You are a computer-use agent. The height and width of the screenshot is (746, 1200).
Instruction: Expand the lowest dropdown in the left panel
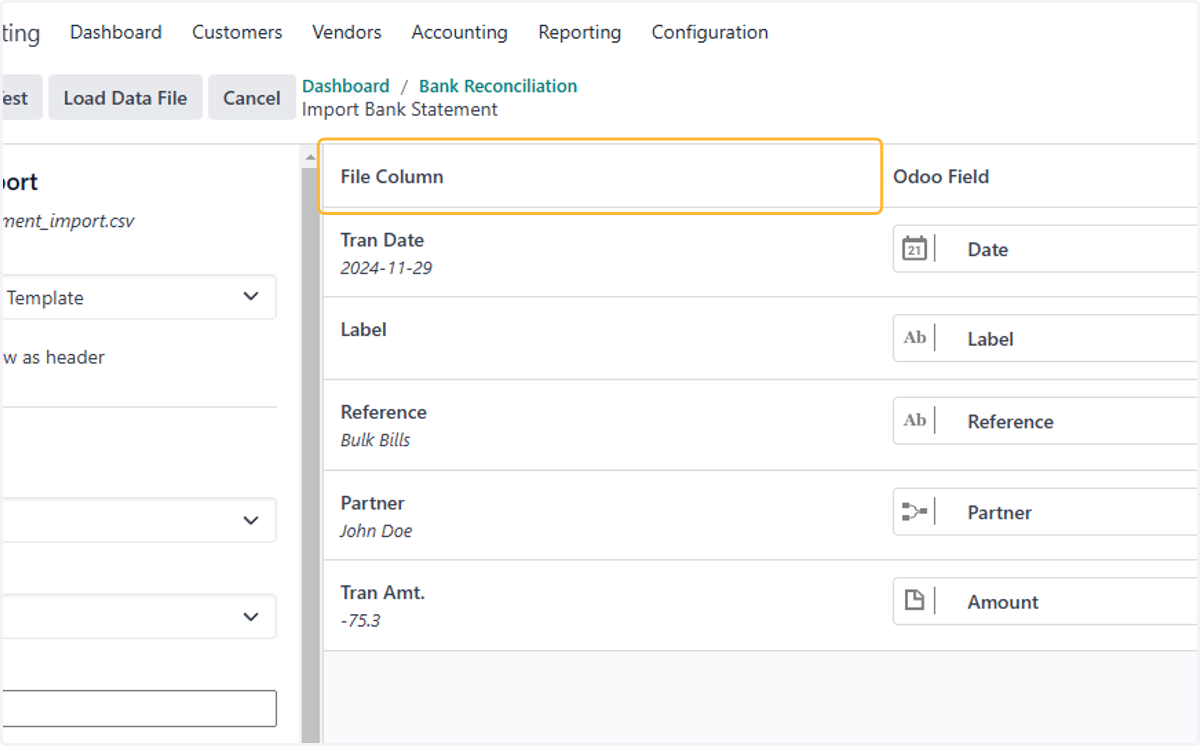coord(138,616)
